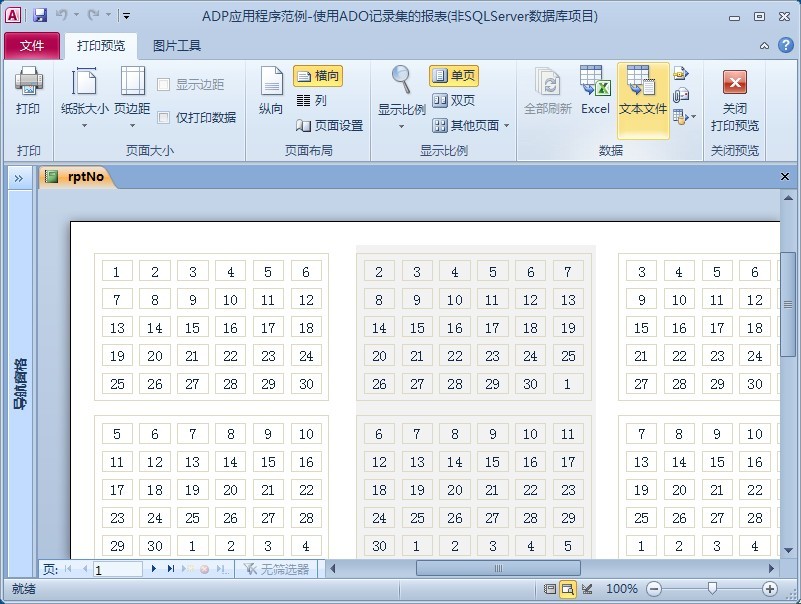
Task: Export the report to Excel
Action: pos(595,91)
